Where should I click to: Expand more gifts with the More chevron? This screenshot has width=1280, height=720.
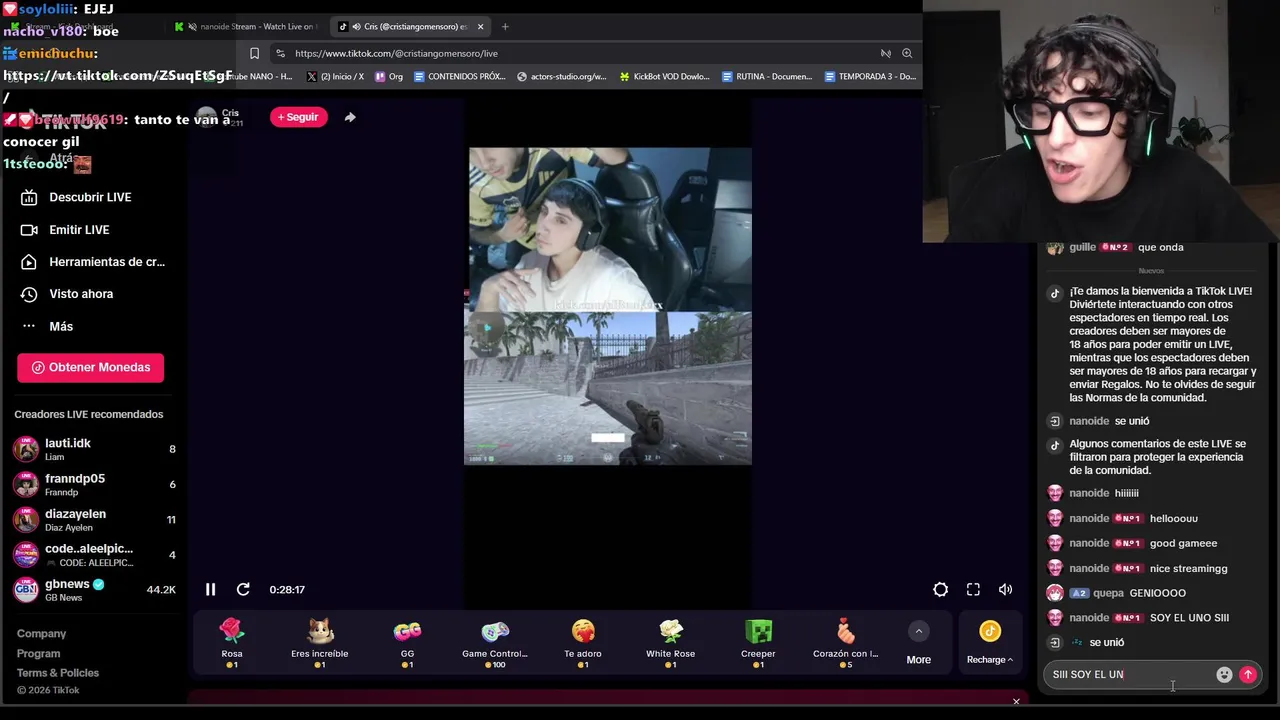coord(918,642)
